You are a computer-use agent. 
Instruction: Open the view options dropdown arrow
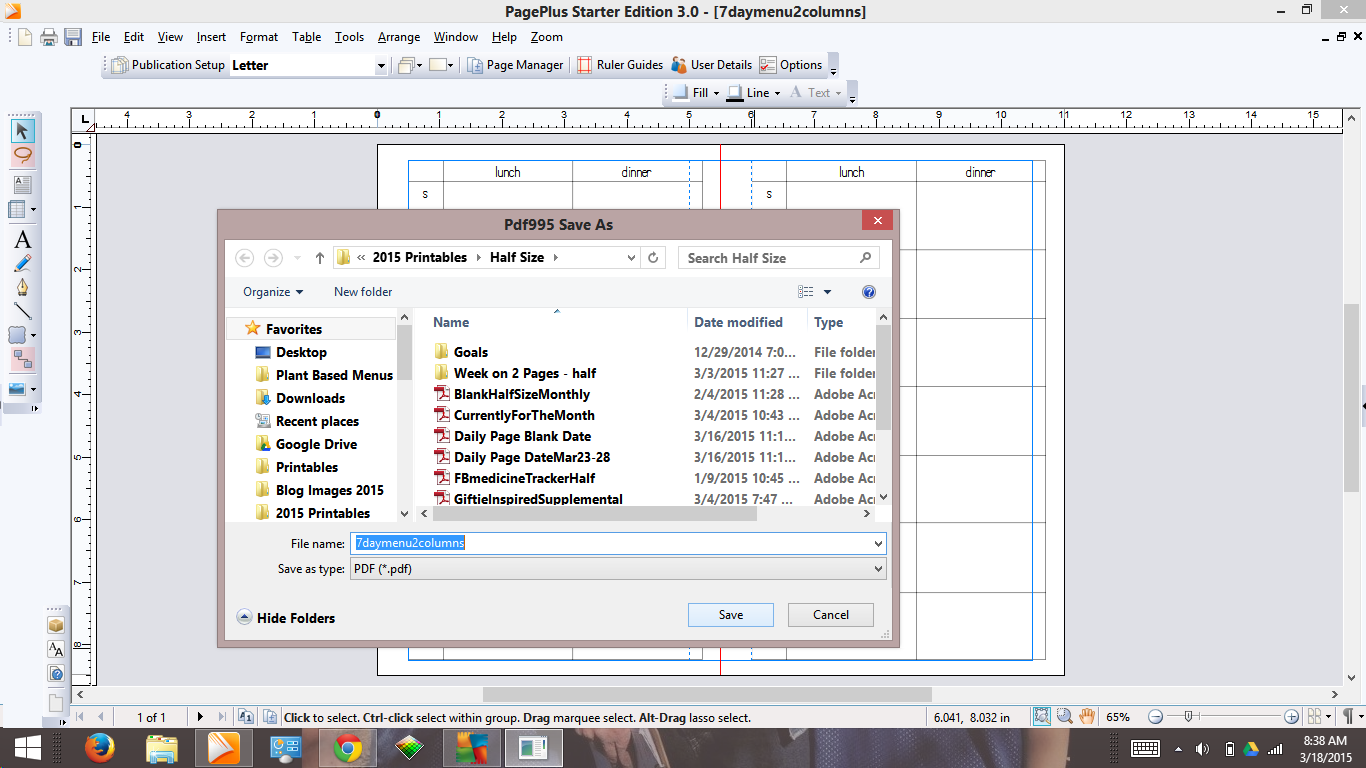[x=827, y=292]
